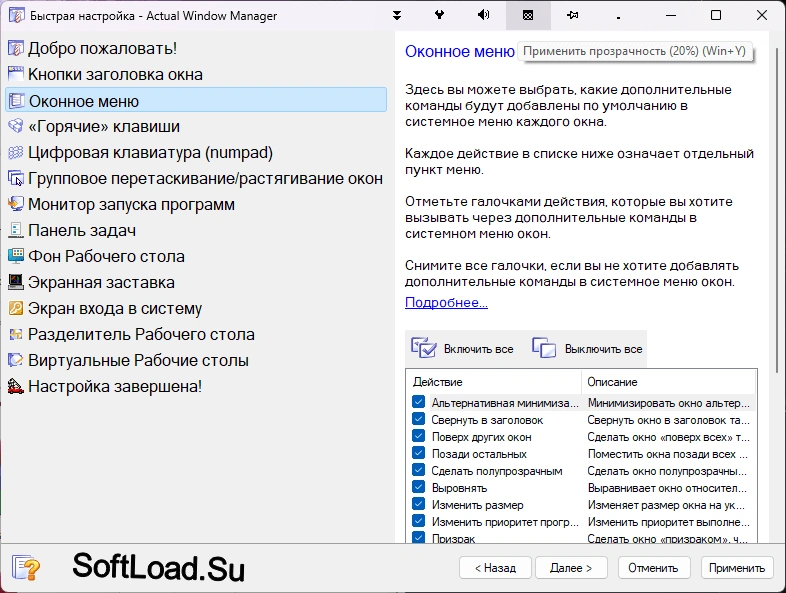
Task: Toggle the "Позади остальных" checkbox
Action: (419, 453)
